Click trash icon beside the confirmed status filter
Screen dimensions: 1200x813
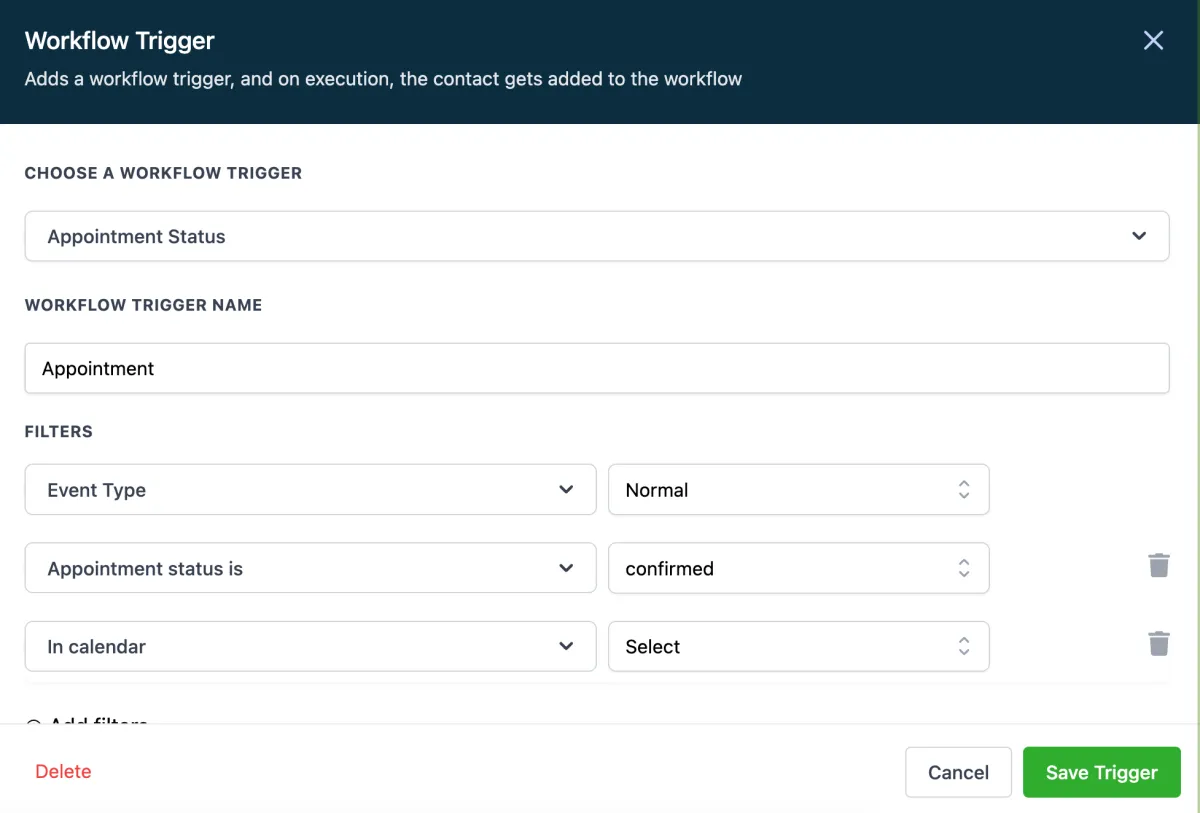click(1158, 566)
